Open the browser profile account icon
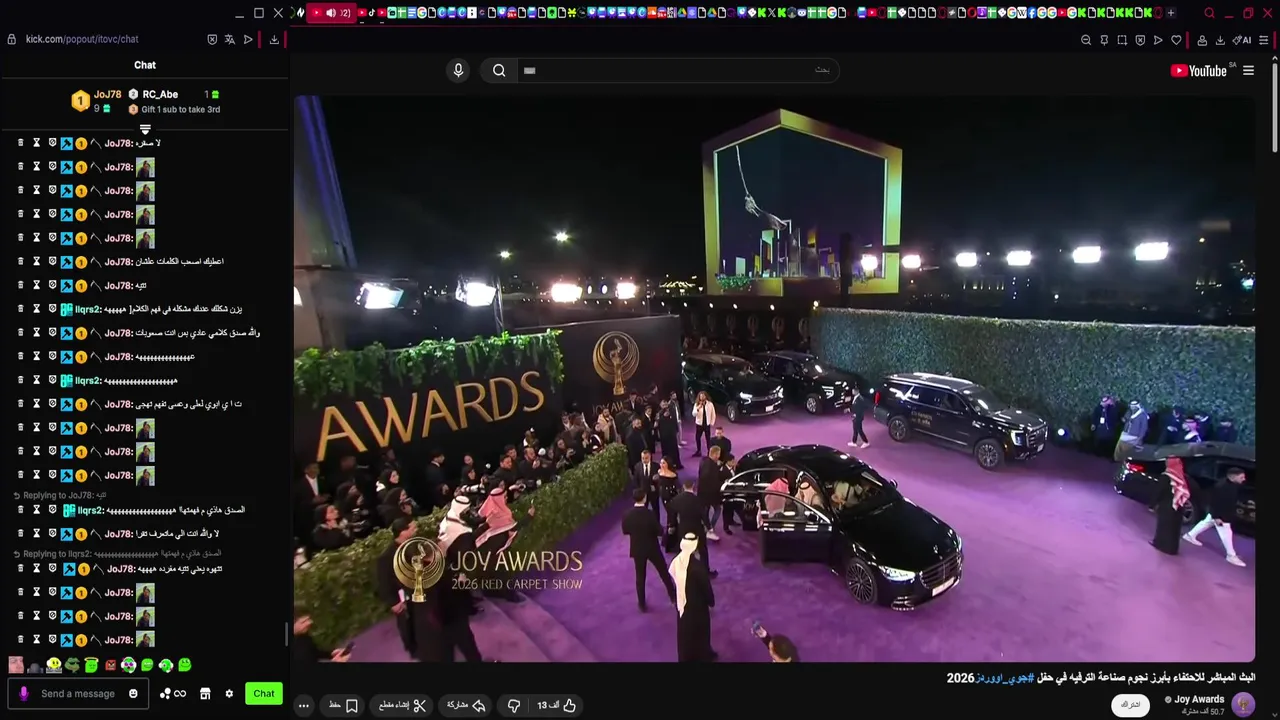Screen dimensions: 1280x720 [1202, 40]
